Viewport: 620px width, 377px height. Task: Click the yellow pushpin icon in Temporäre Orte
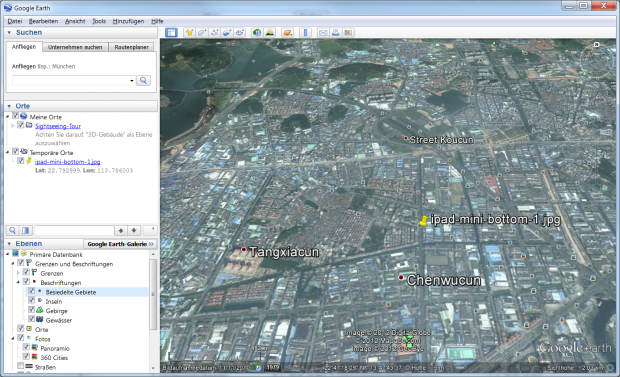click(x=29, y=161)
